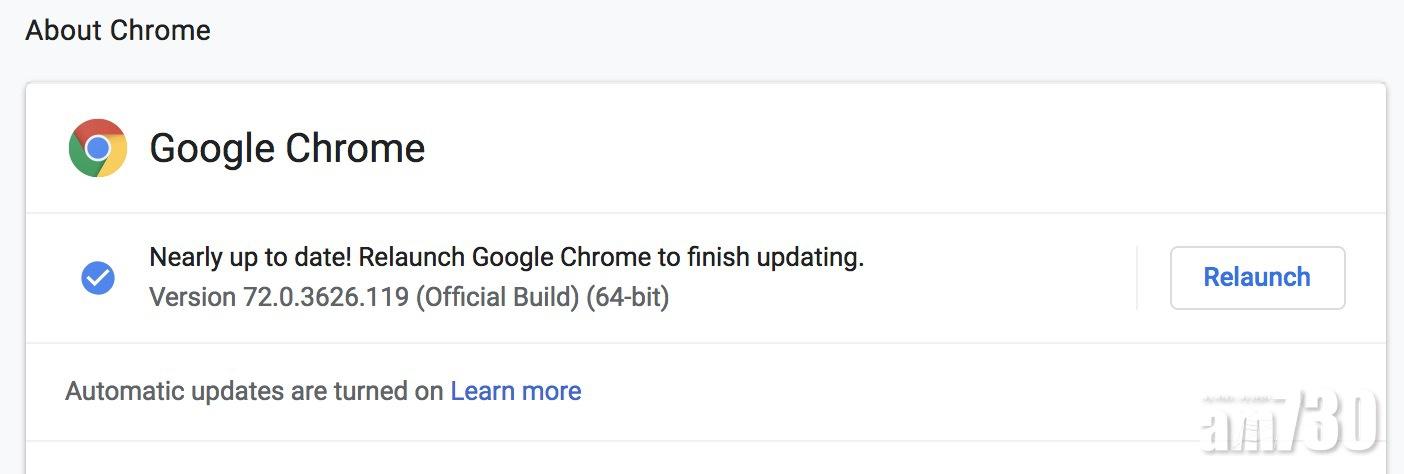Click the Google Chrome logo icon
This screenshot has width=1404, height=474.
click(x=97, y=148)
